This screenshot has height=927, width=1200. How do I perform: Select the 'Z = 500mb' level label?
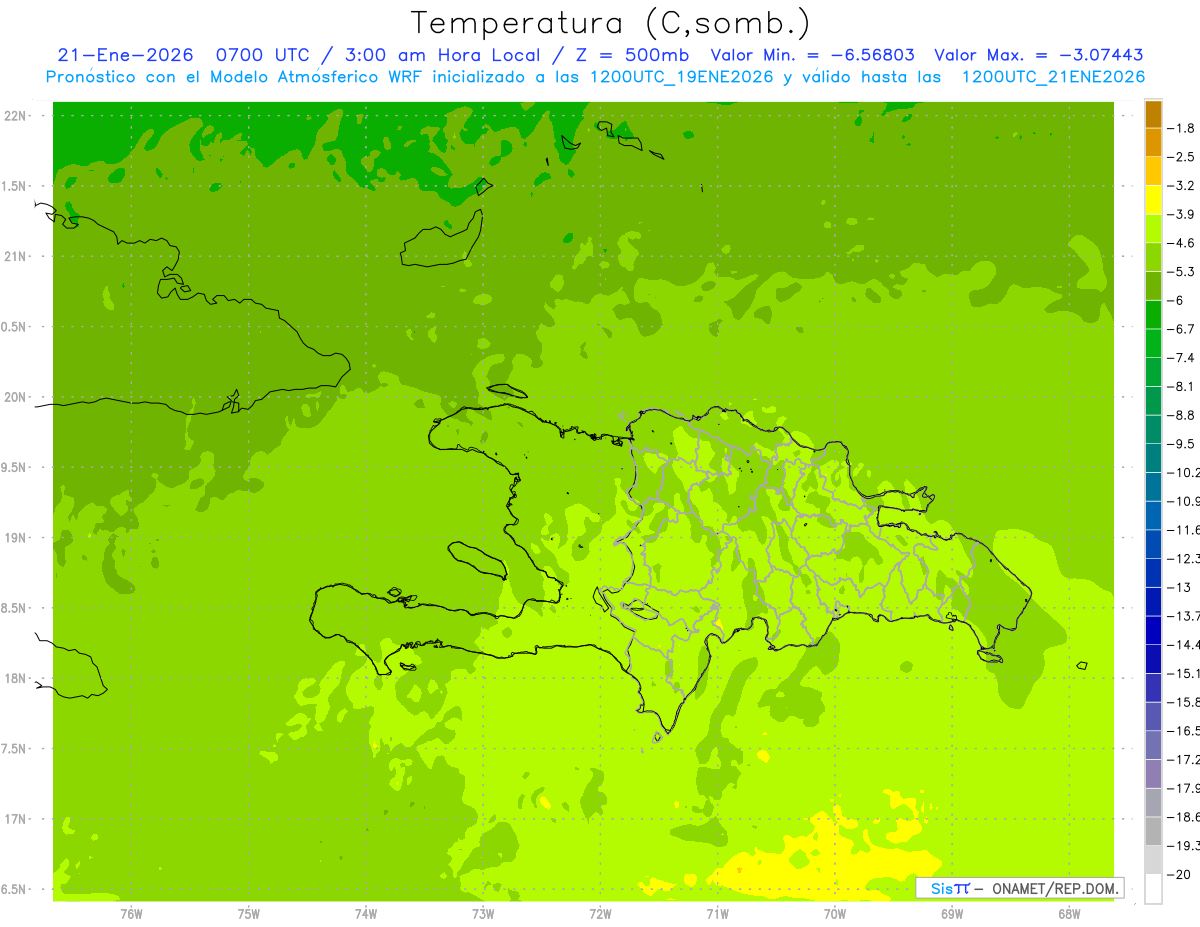tap(633, 55)
